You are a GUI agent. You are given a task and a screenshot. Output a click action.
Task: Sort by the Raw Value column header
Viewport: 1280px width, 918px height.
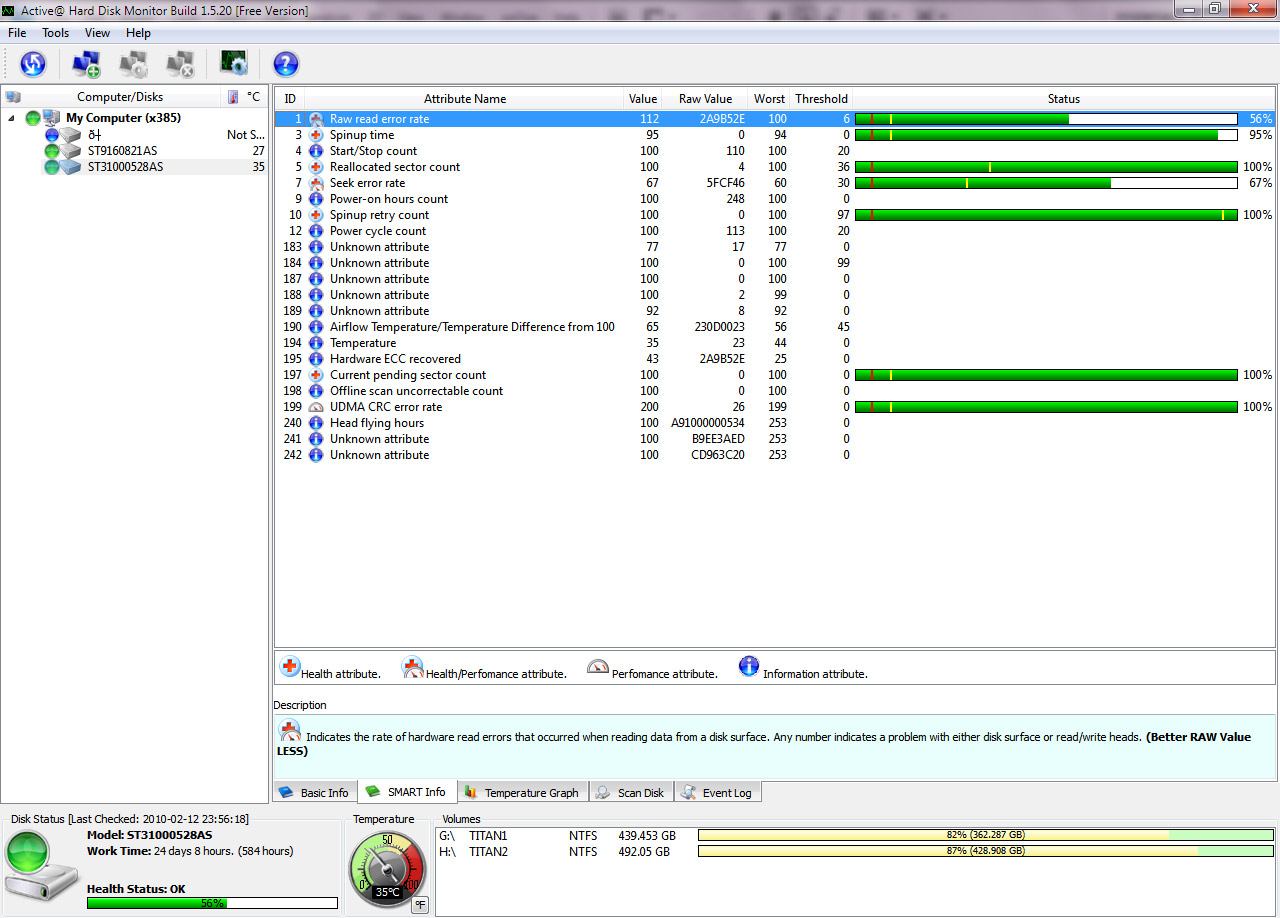(x=705, y=99)
